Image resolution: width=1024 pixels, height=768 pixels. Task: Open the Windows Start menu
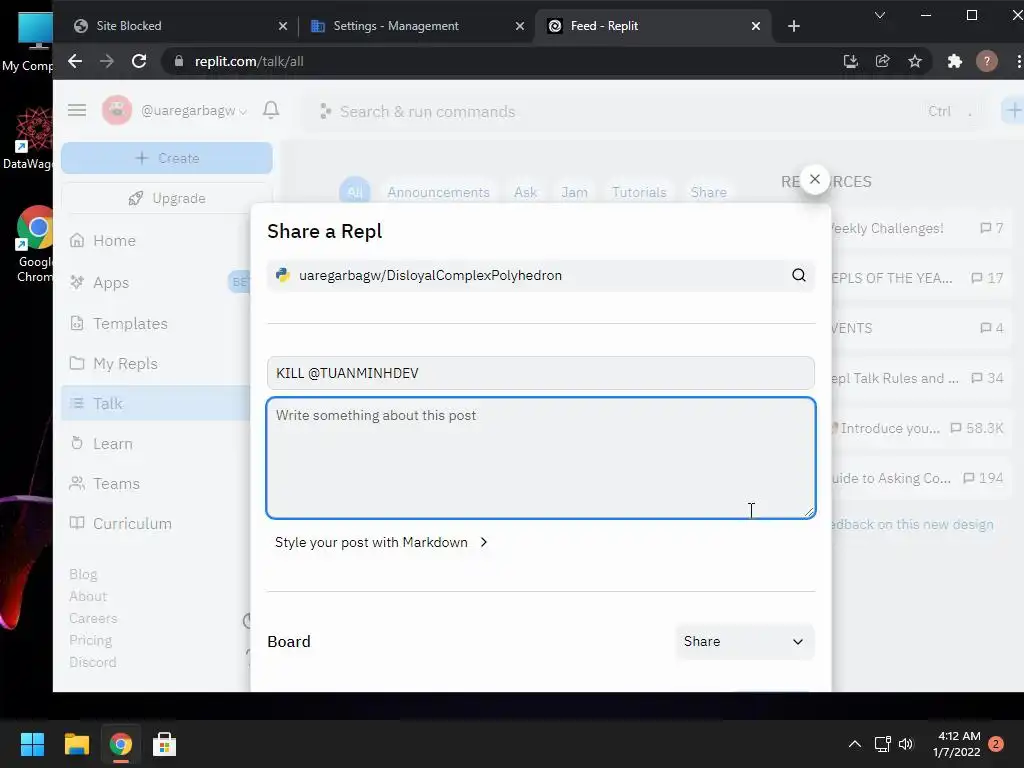[32, 744]
